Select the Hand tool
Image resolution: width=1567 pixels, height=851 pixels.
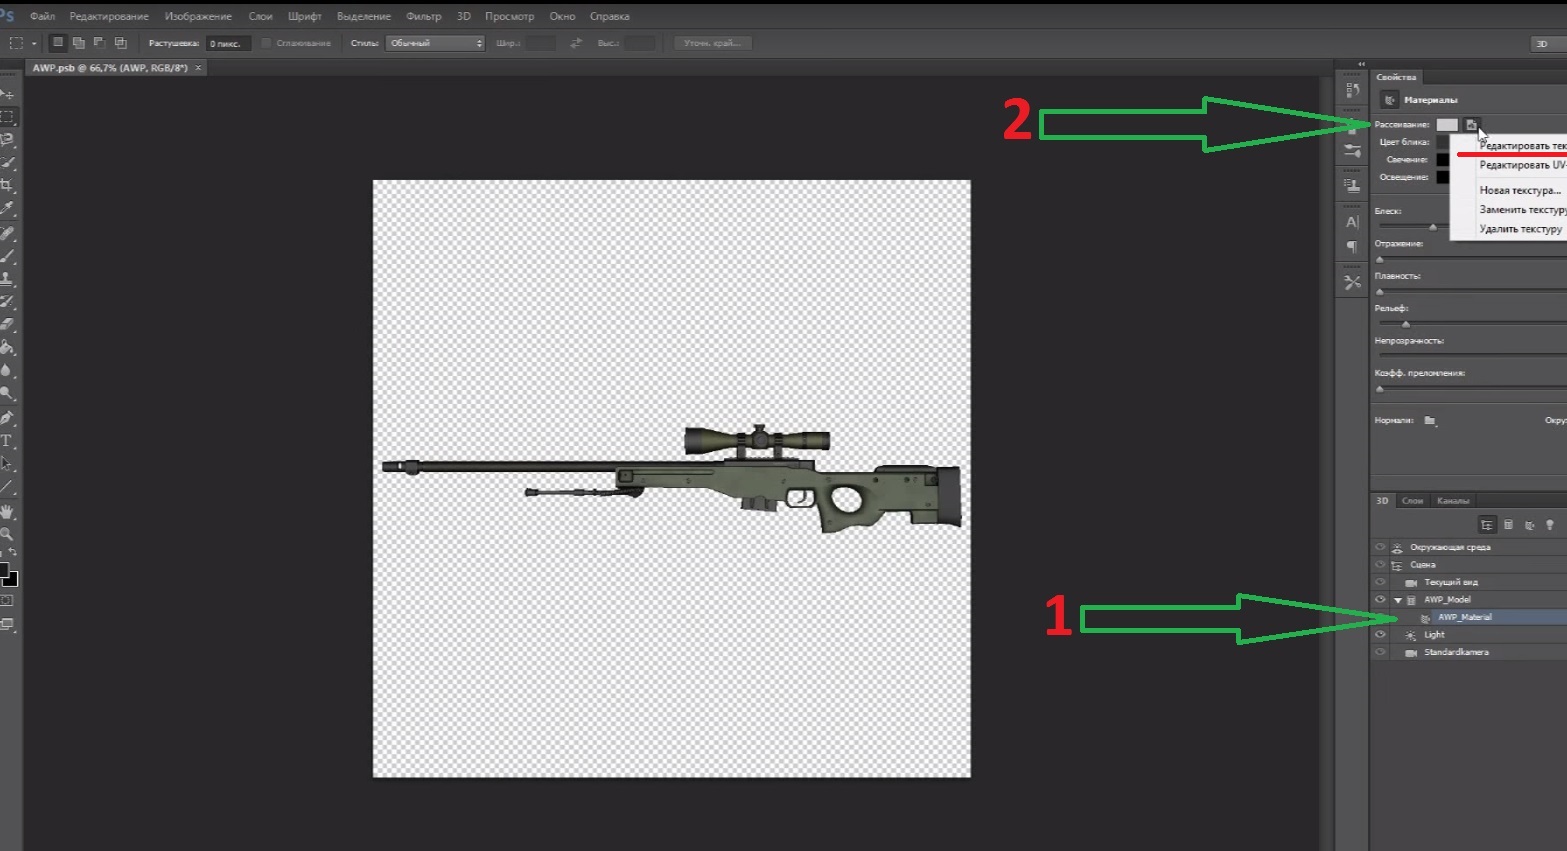(7, 511)
